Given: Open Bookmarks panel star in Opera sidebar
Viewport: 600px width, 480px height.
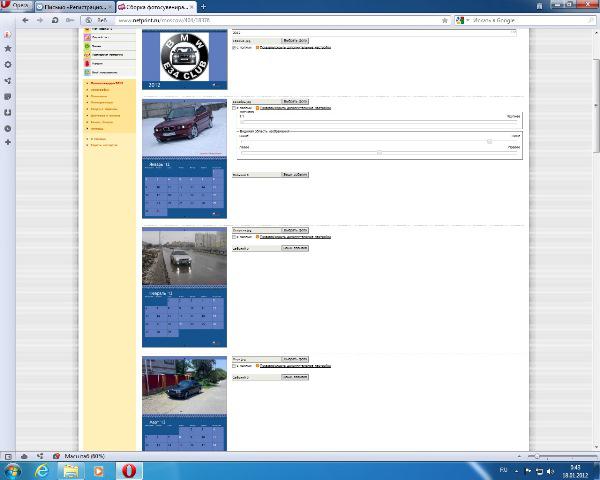Looking at the screenshot, I should click(8, 49).
